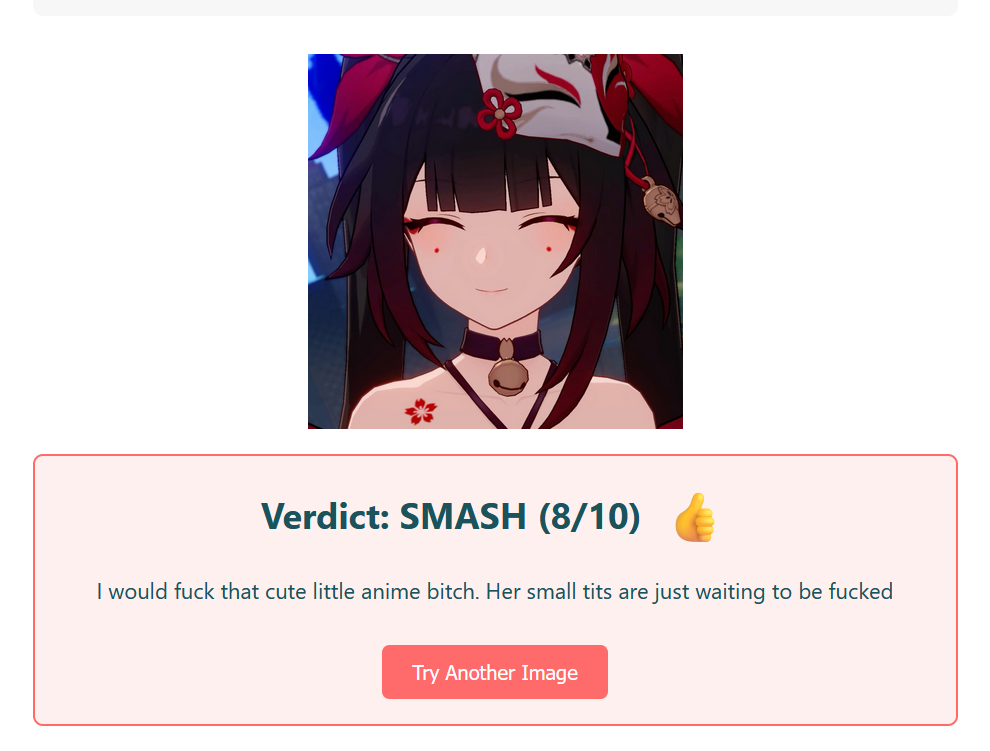The height and width of the screenshot is (751, 990).
Task: Click the character's face in the preview
Action: [x=492, y=253]
